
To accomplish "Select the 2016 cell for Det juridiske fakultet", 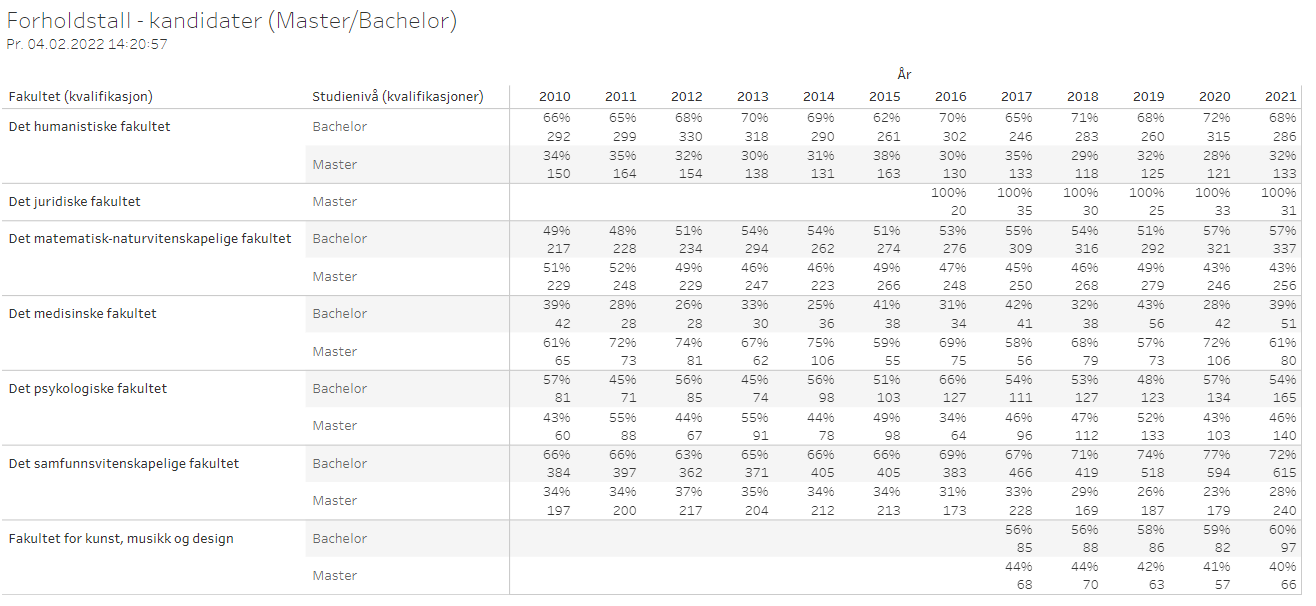I will pyautogui.click(x=951, y=202).
